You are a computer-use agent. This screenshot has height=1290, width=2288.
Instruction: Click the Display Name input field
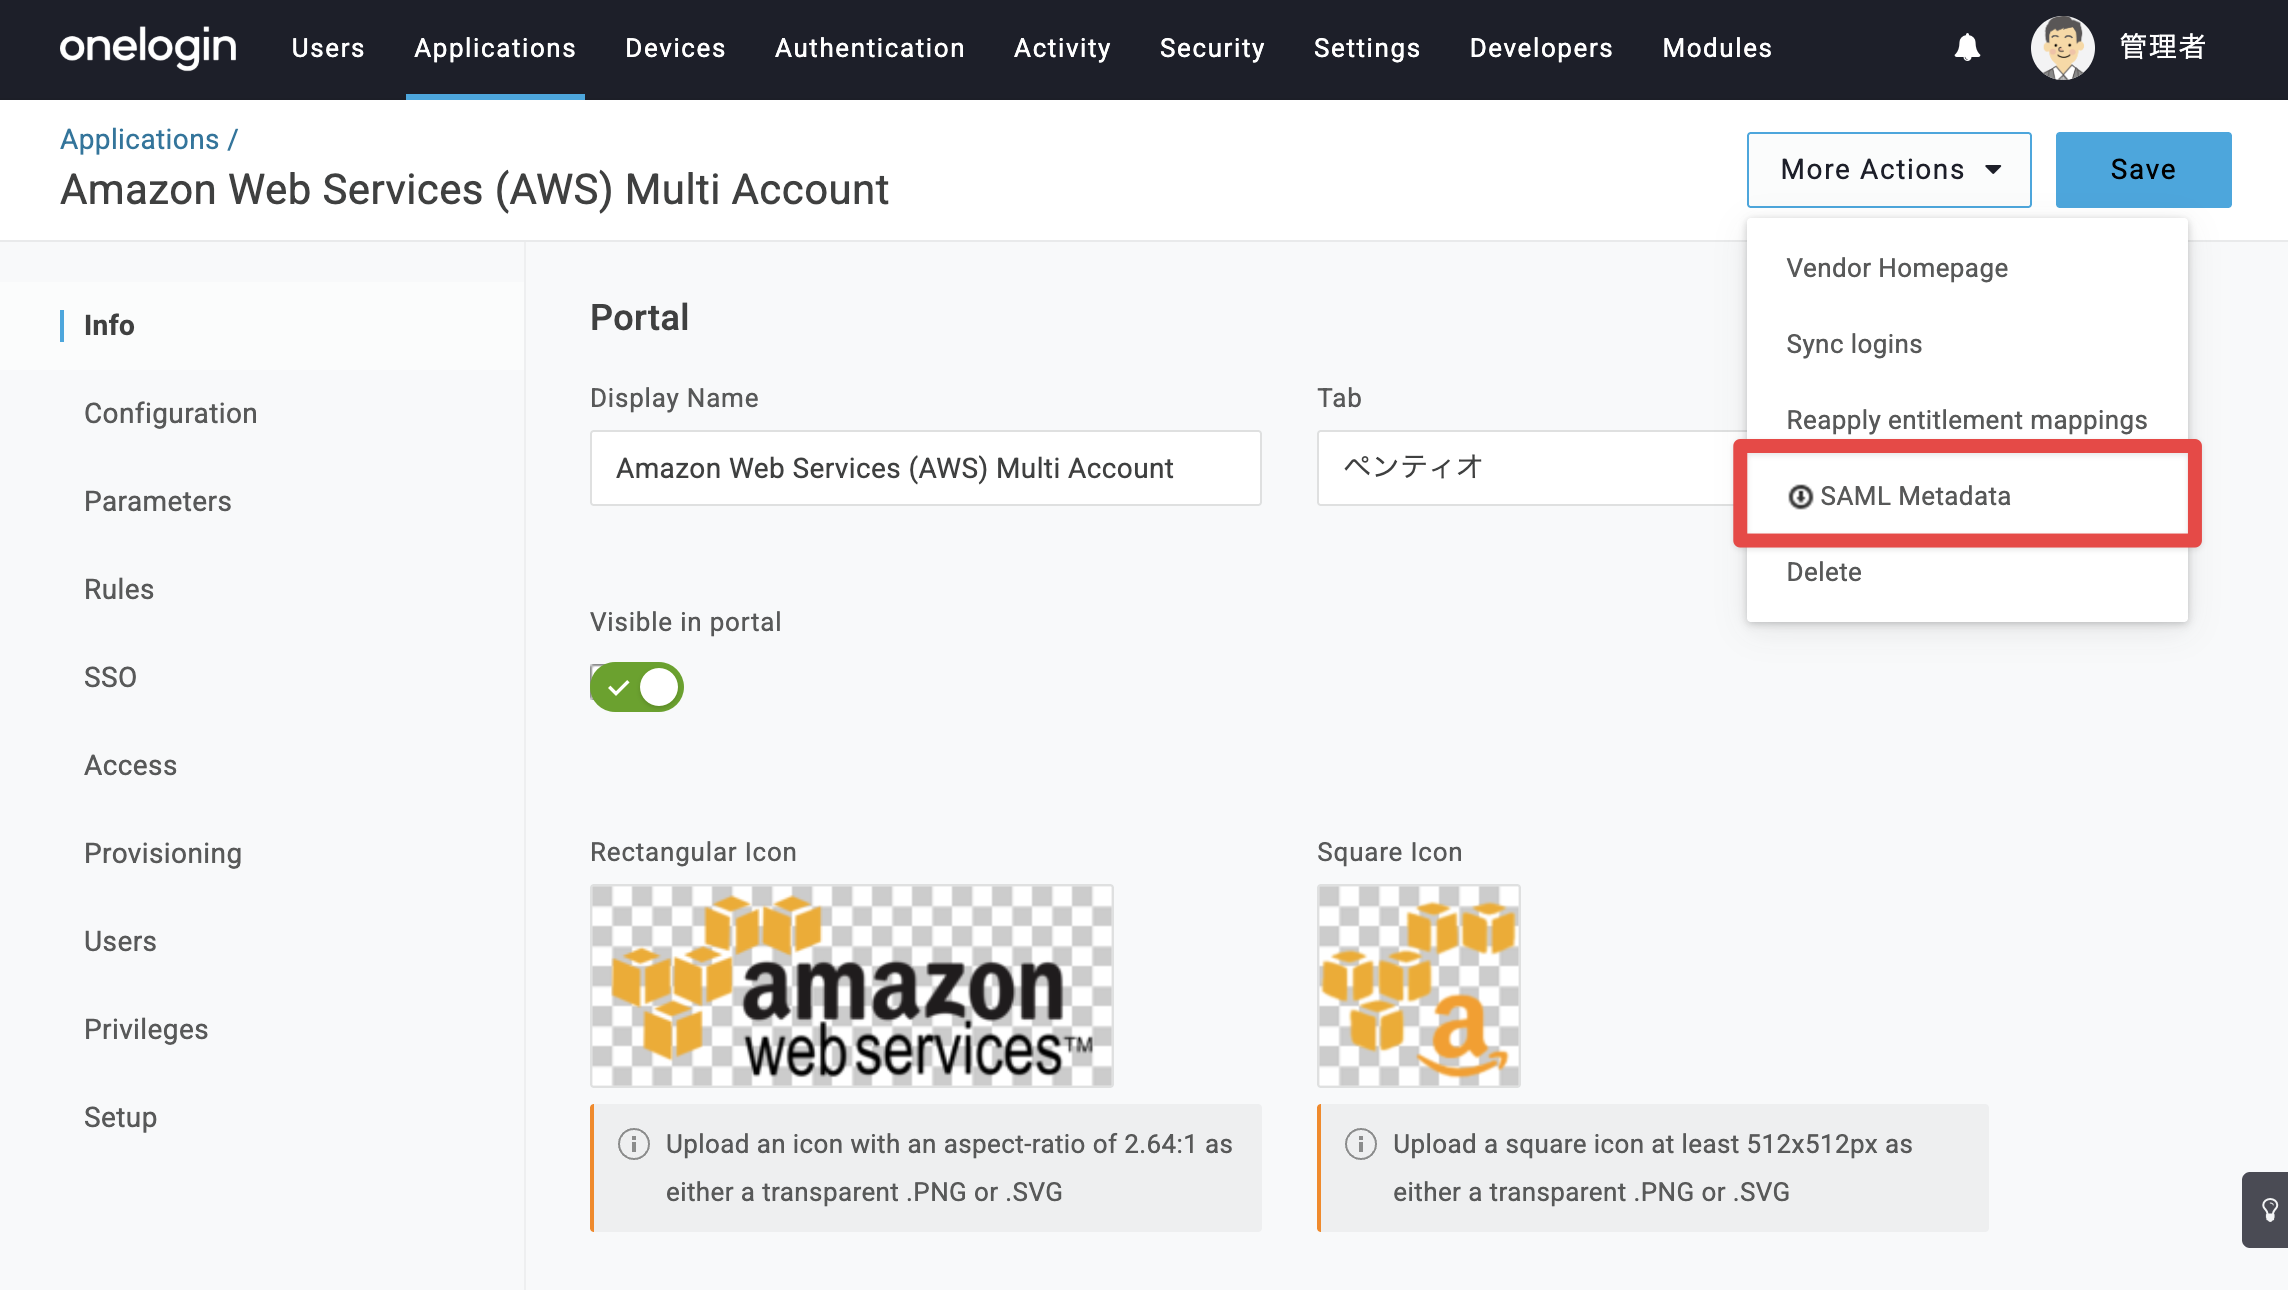pos(925,468)
